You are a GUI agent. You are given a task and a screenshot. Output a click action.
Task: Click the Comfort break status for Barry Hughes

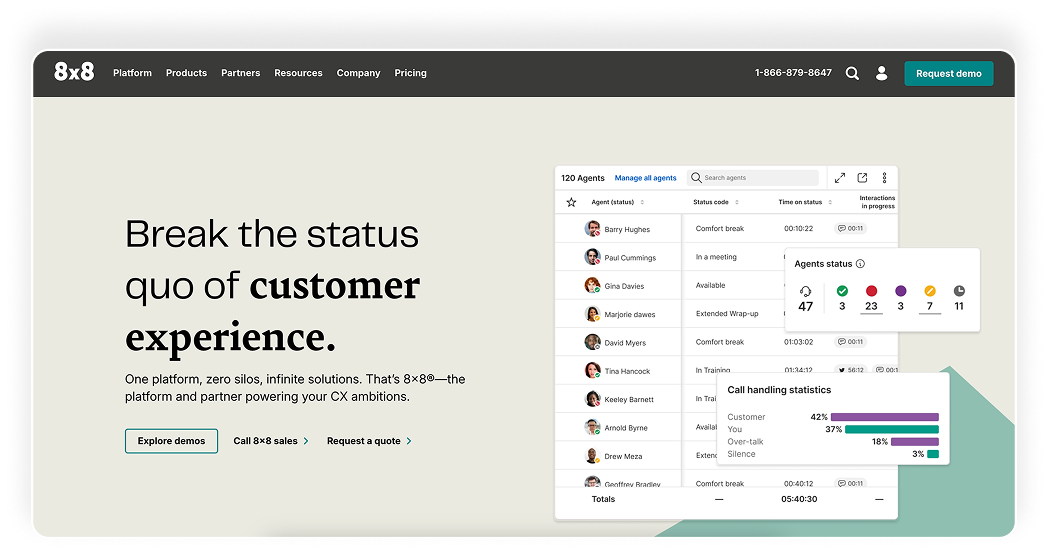[x=720, y=229]
